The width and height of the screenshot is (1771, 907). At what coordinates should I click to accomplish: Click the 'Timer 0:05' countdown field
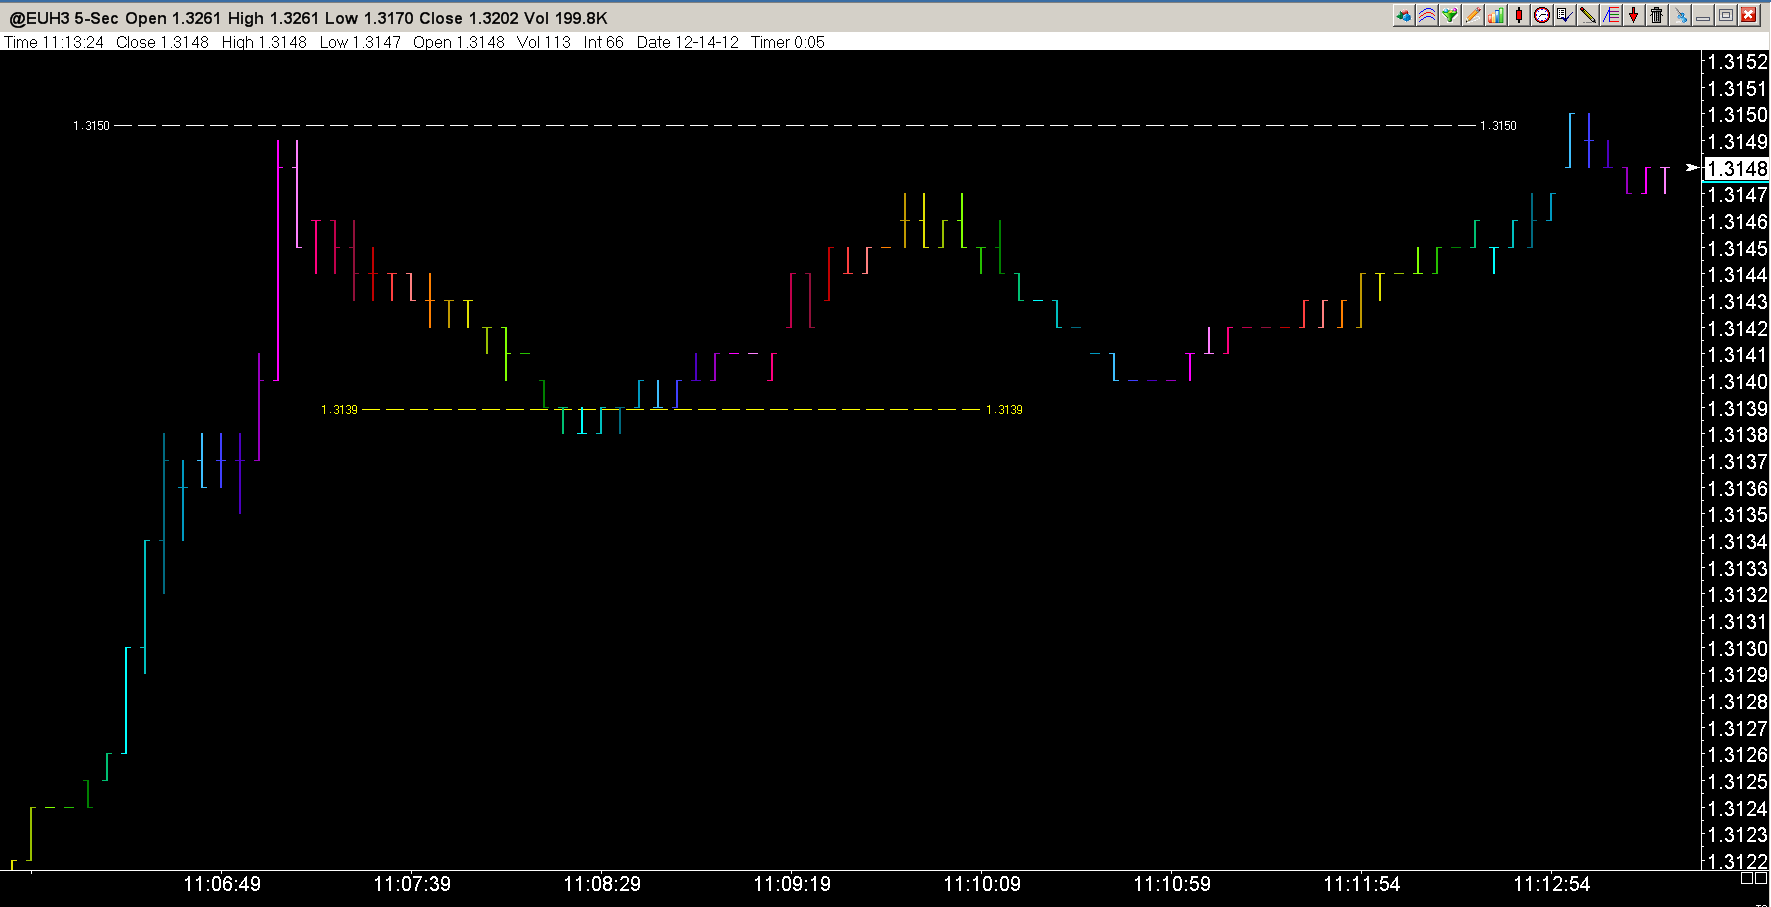point(788,42)
